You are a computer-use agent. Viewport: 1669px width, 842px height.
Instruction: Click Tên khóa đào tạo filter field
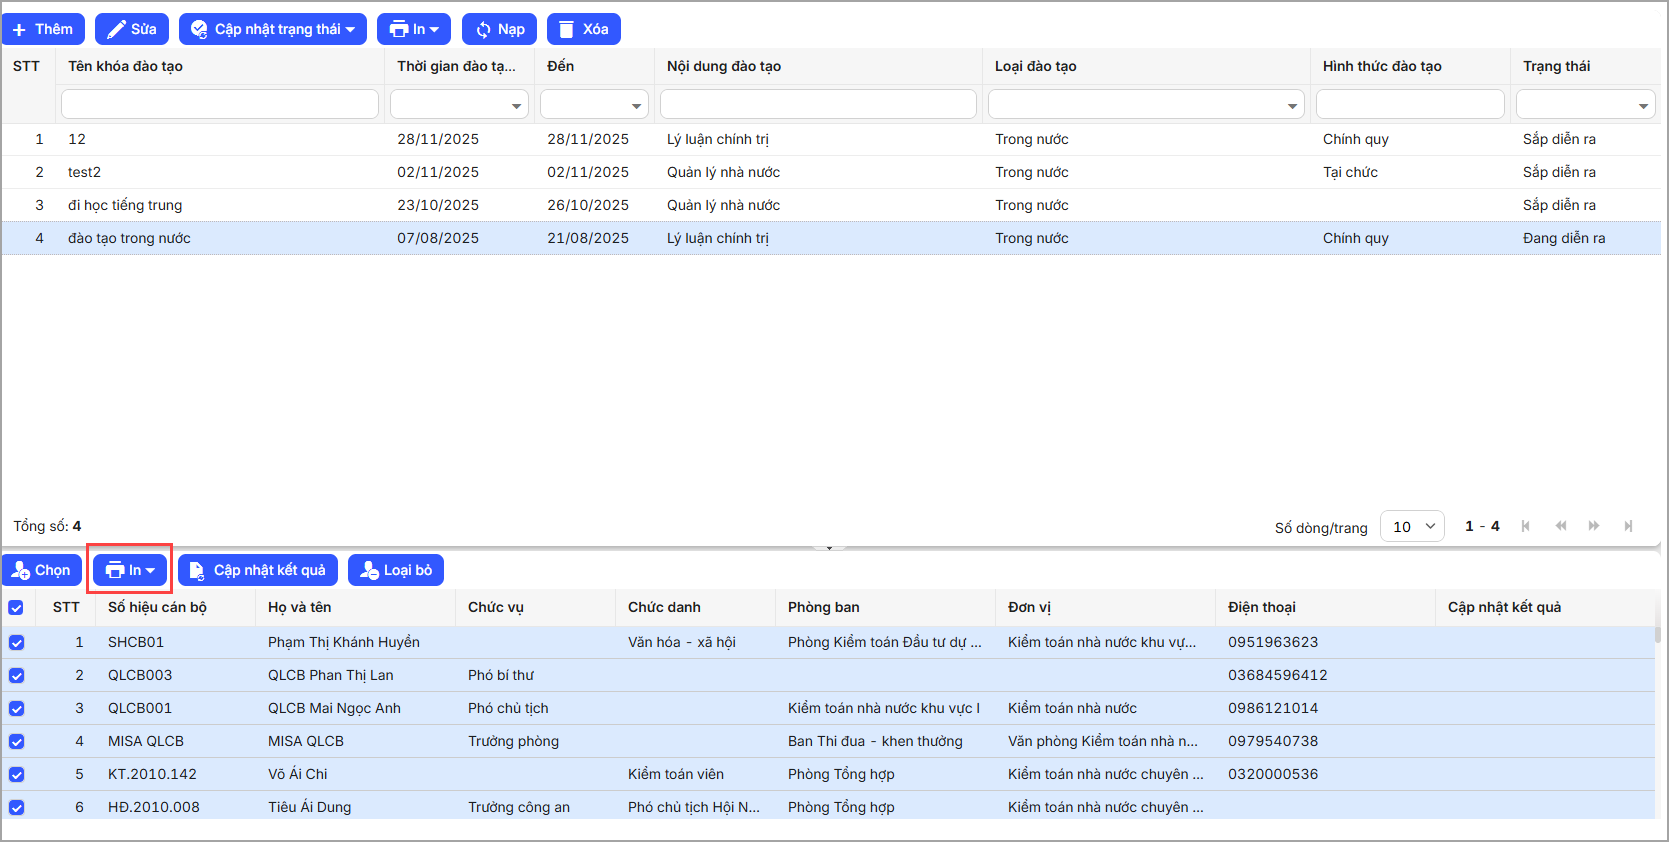(x=219, y=104)
